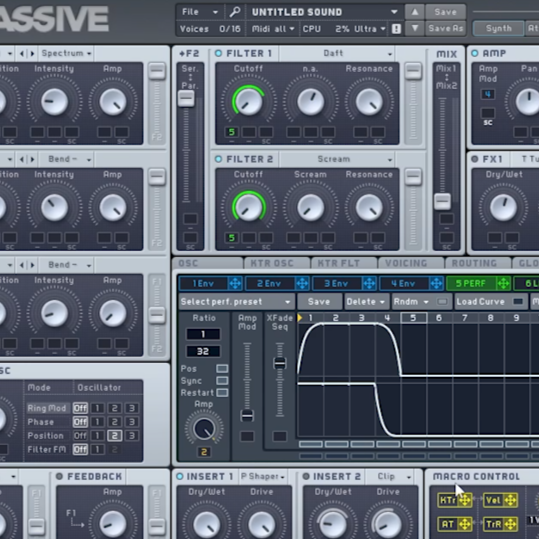539x539 pixels.
Task: Click the KTr macro crosshair handle
Action: 465,500
